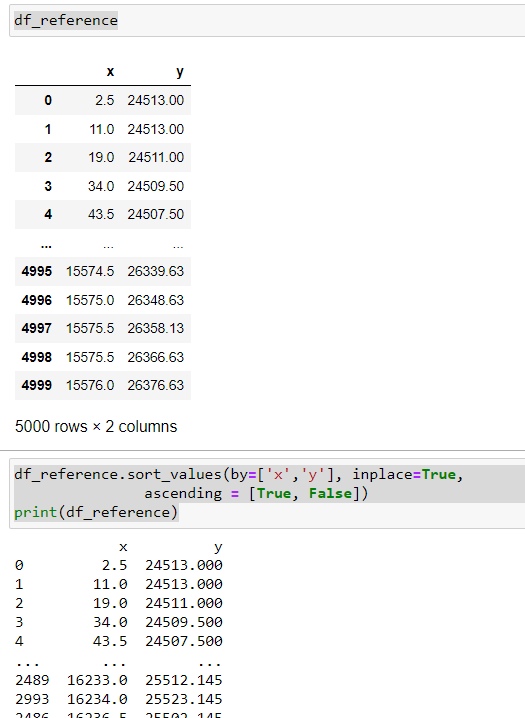The height and width of the screenshot is (718, 525).
Task: Click the bold row index 4999
Action: (x=37, y=385)
